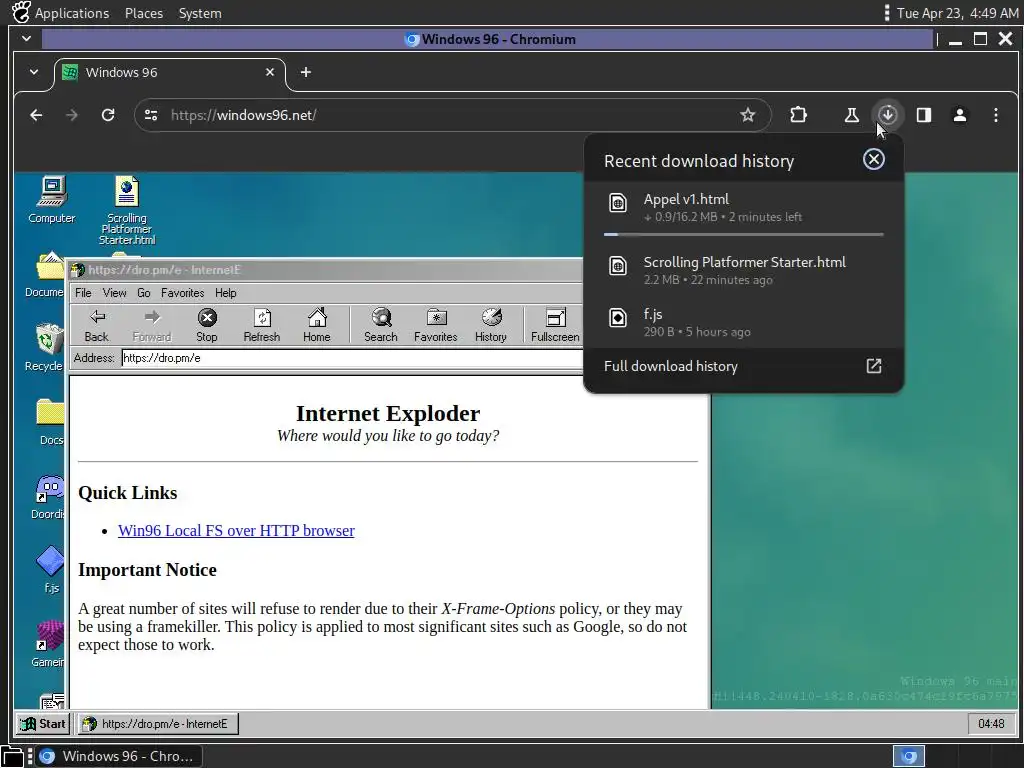The height and width of the screenshot is (768, 1024).
Task: Open the File menu in InternetE
Action: pyautogui.click(x=83, y=293)
